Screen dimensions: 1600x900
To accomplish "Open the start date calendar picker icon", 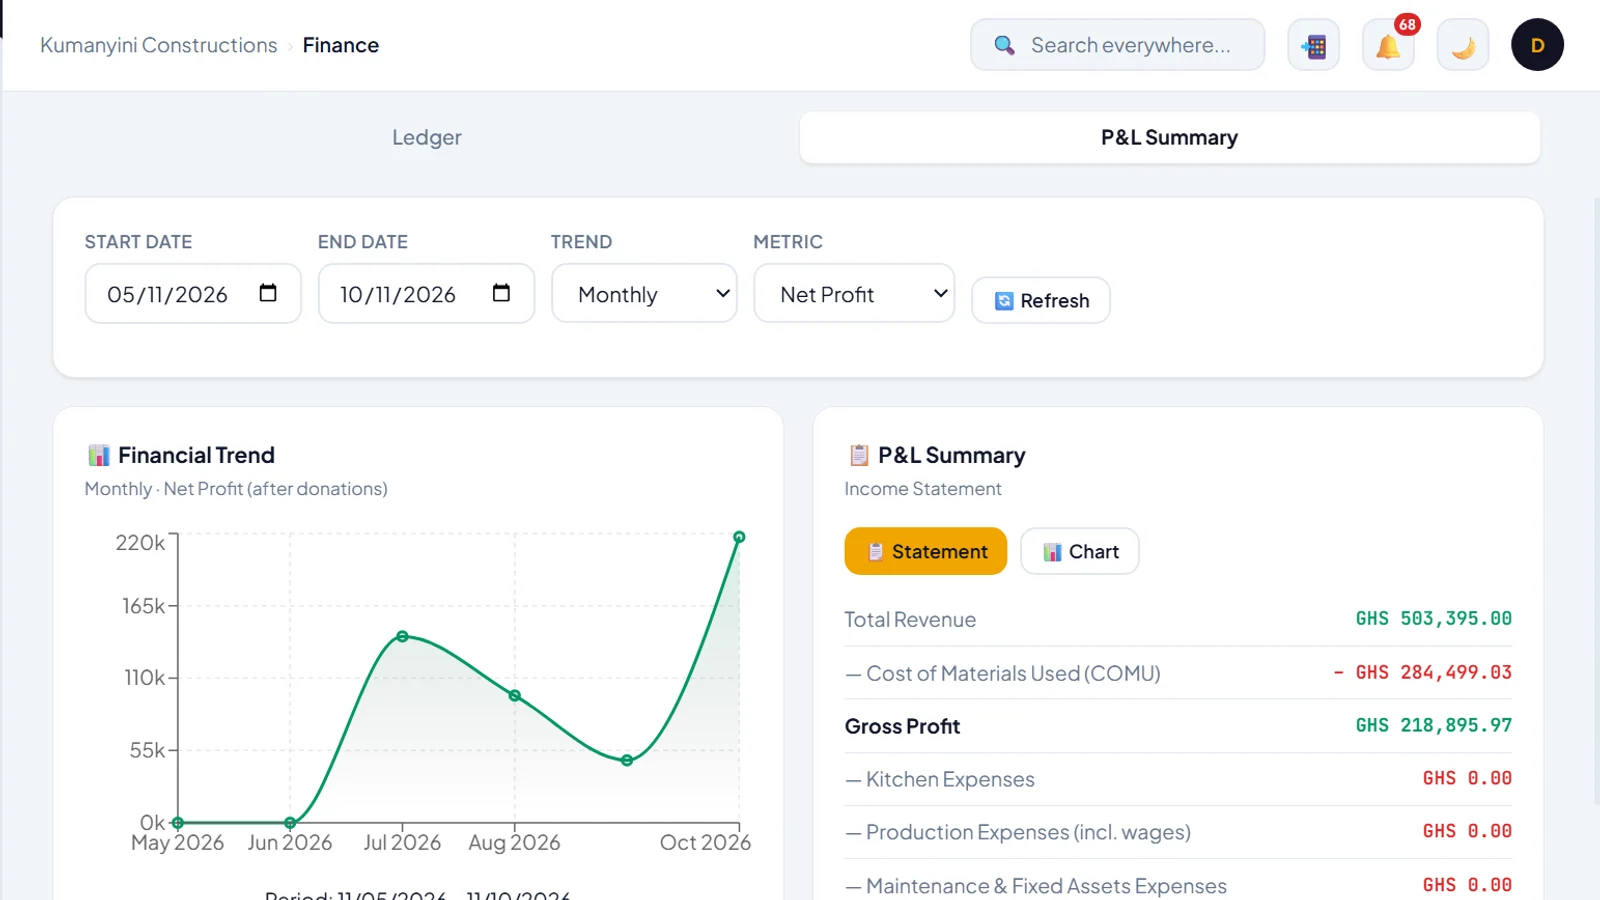I will [x=268, y=293].
